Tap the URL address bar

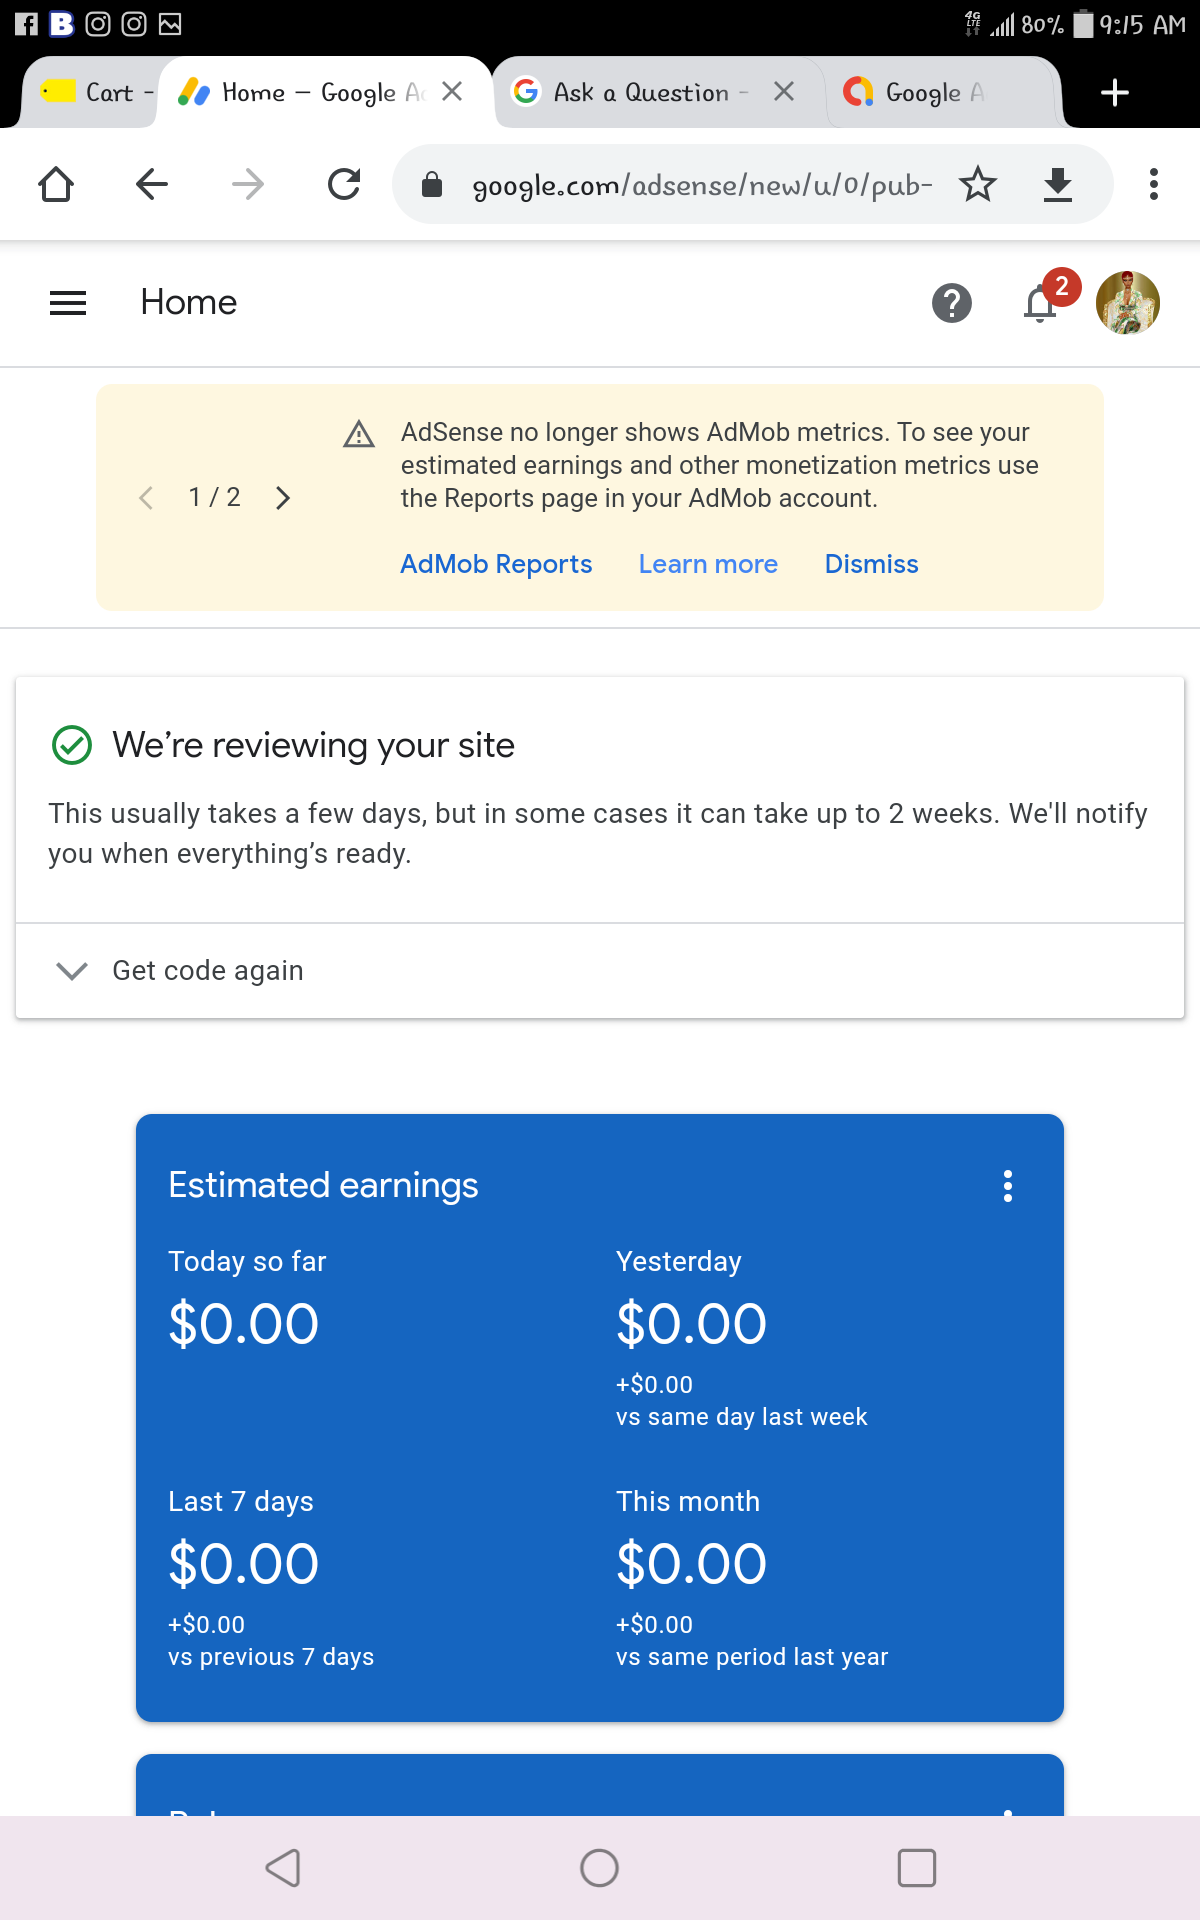tap(700, 184)
